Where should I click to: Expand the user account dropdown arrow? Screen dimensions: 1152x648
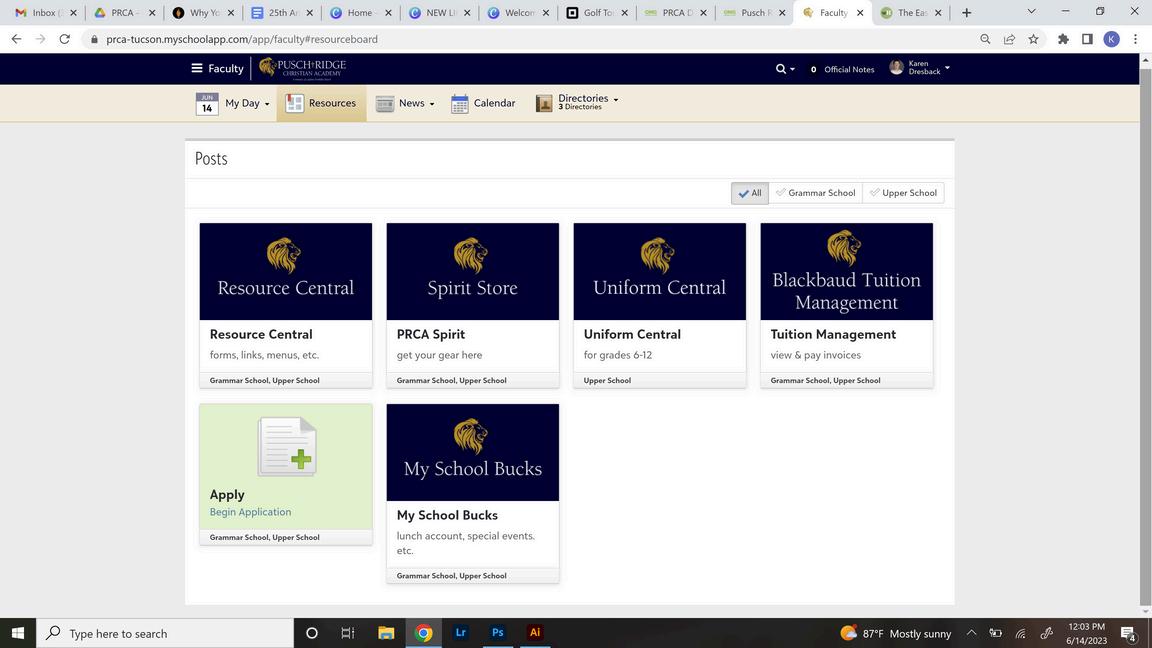click(947, 68)
